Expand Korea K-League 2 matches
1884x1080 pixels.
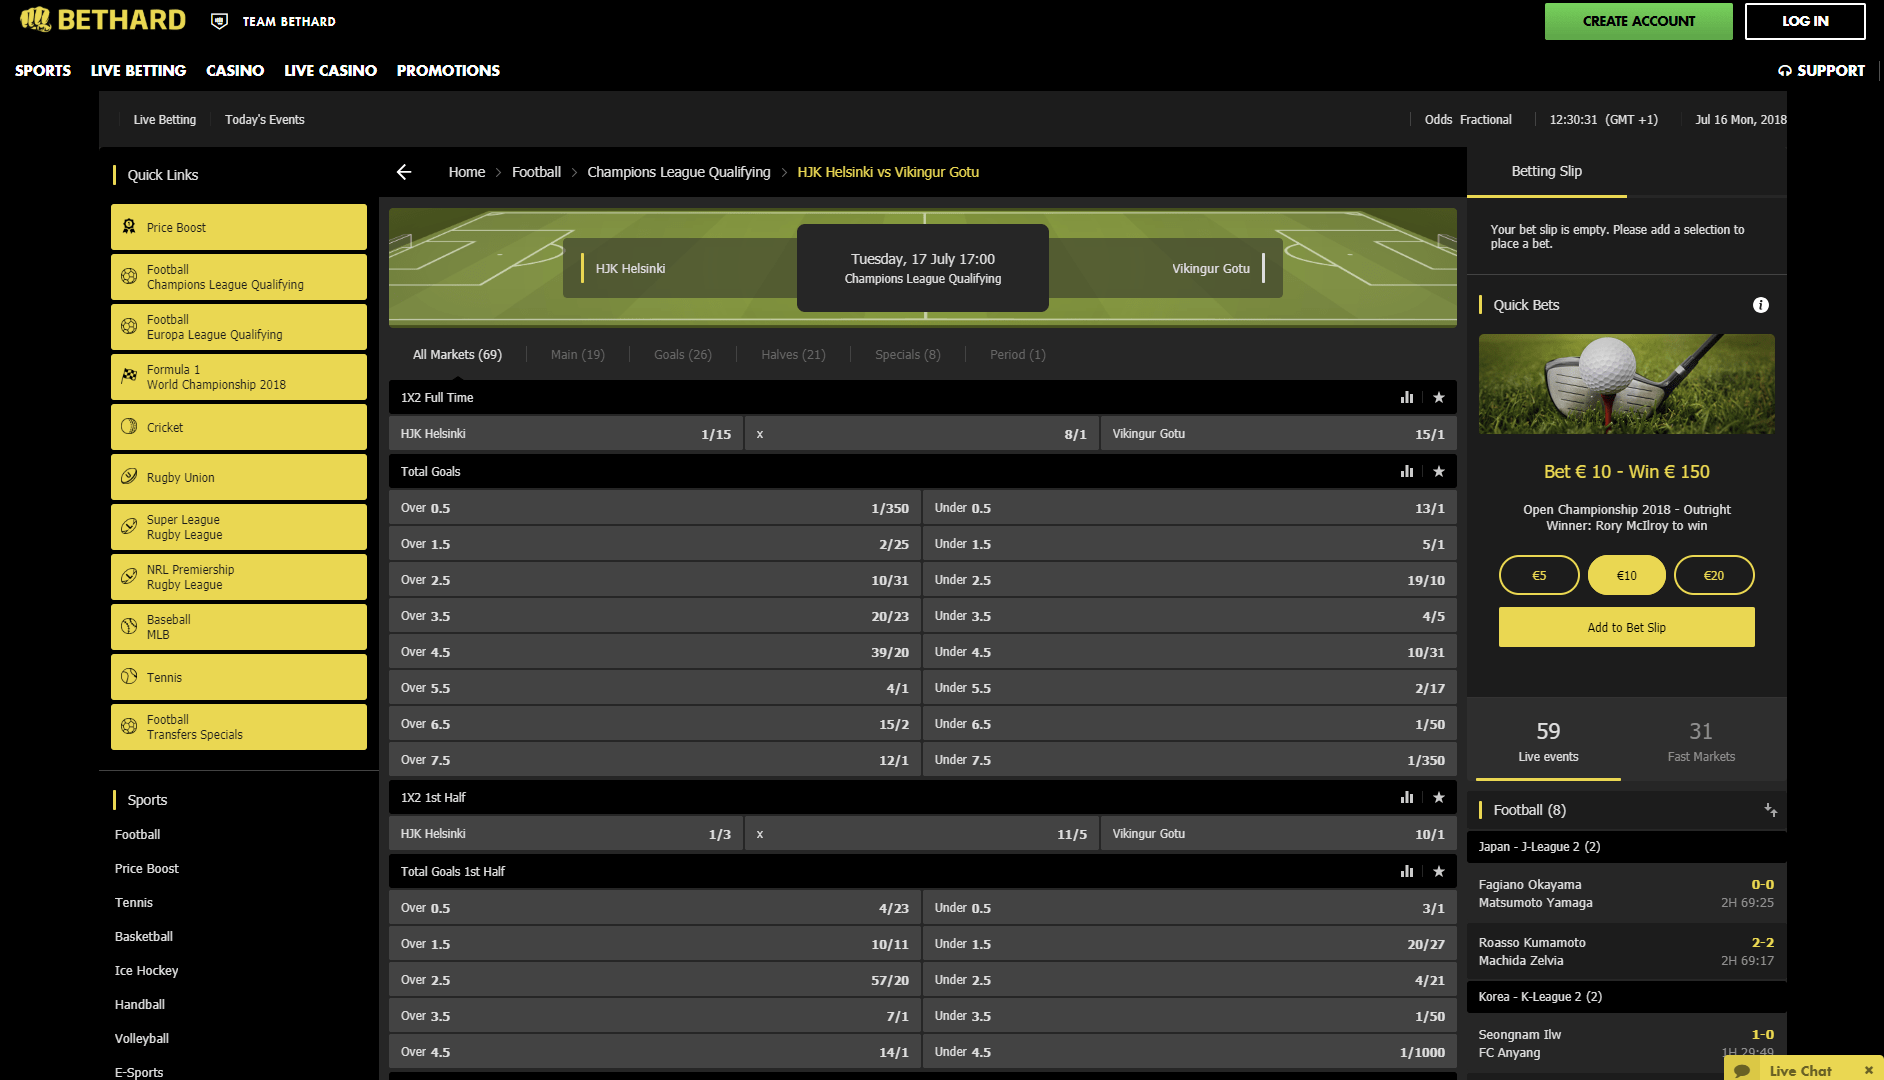point(1626,997)
